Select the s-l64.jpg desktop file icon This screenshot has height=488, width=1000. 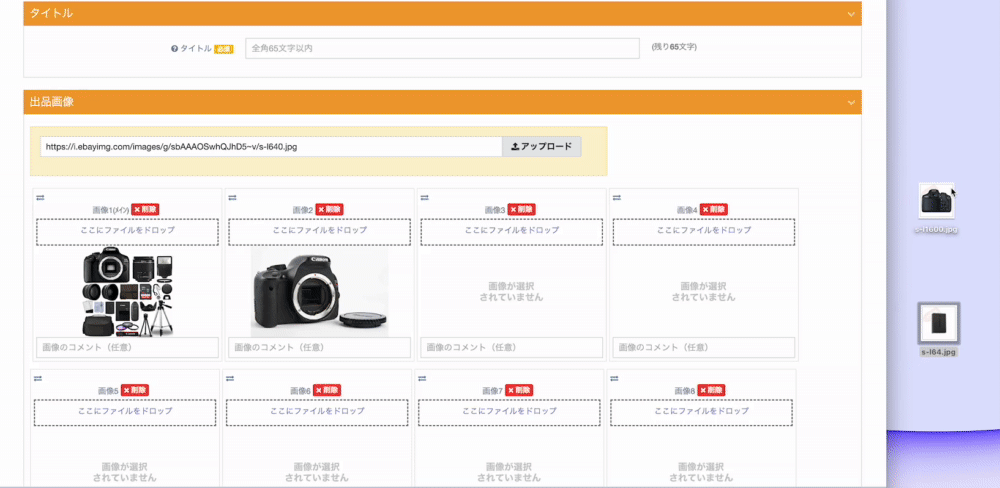pos(939,323)
